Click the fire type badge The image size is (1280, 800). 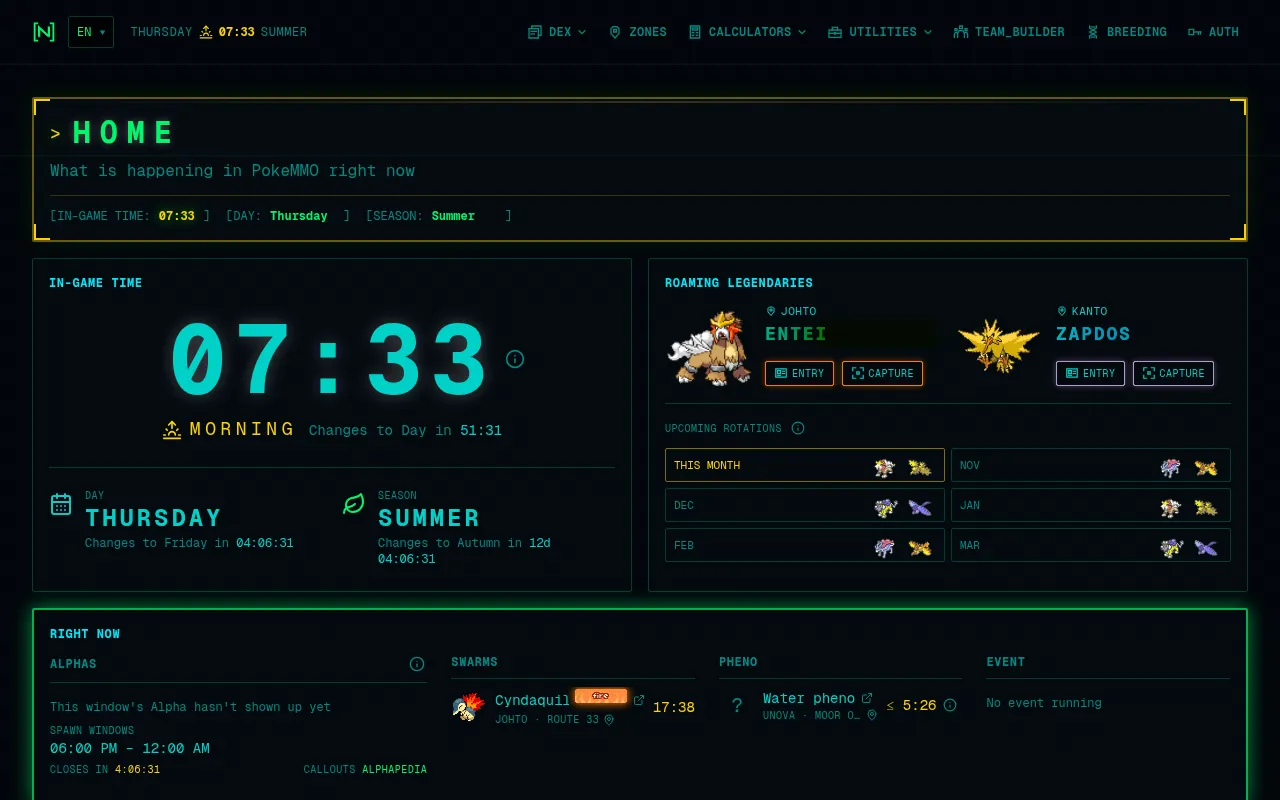[x=601, y=696]
